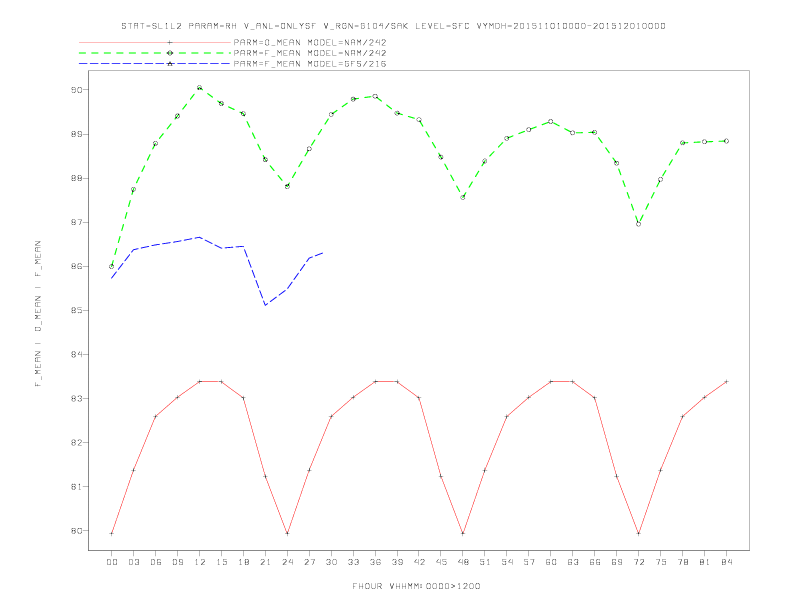Click x-axis tick label 21
The height and width of the screenshot is (612, 792).
[265, 562]
